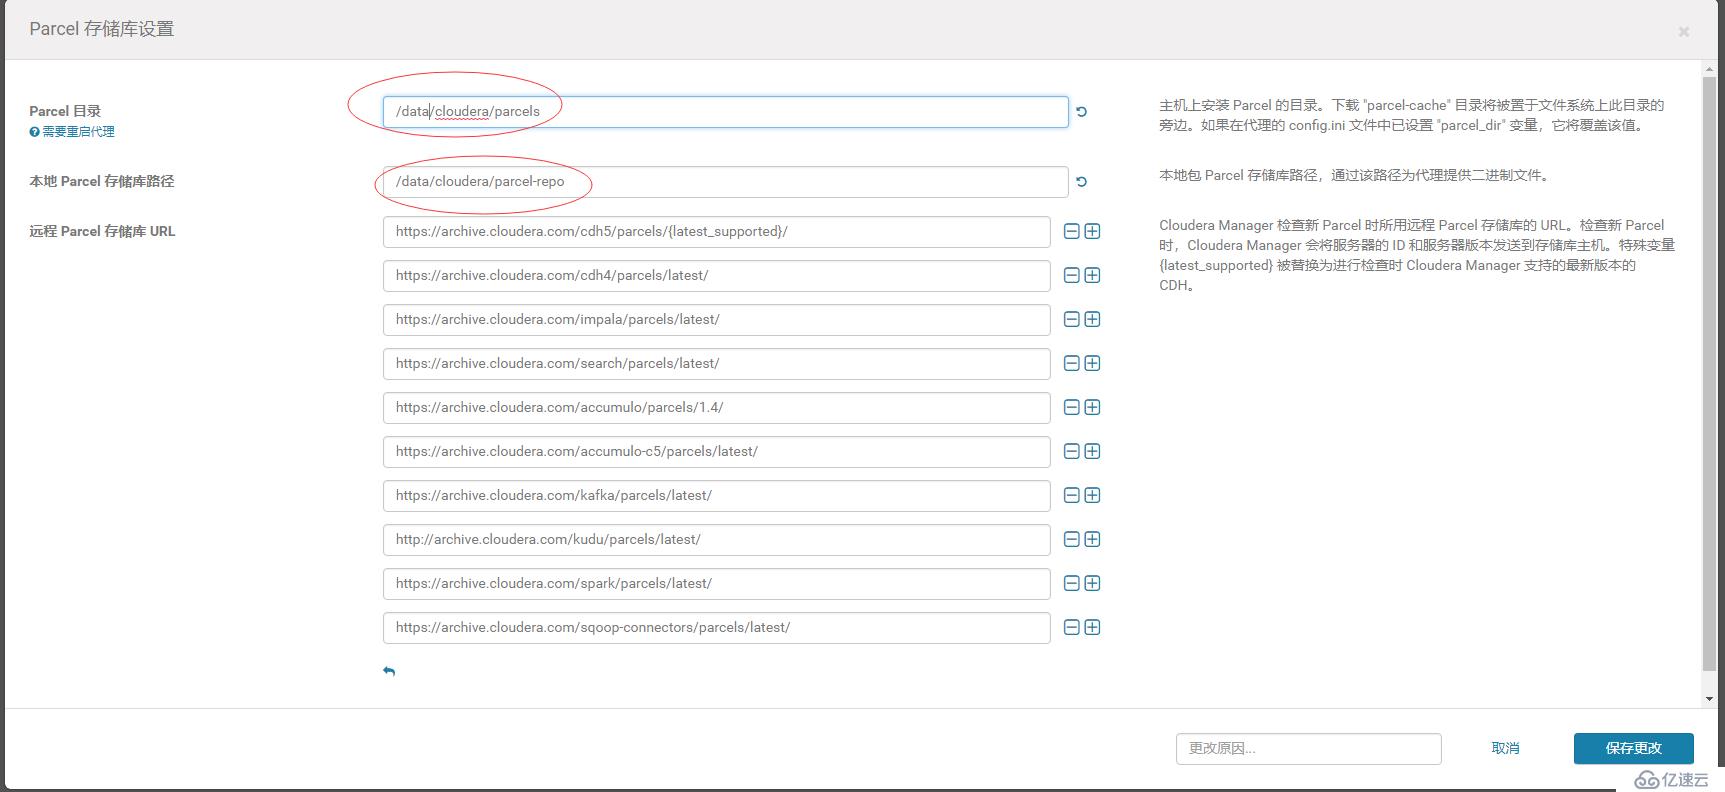Edit the search parcels URL field

point(716,364)
